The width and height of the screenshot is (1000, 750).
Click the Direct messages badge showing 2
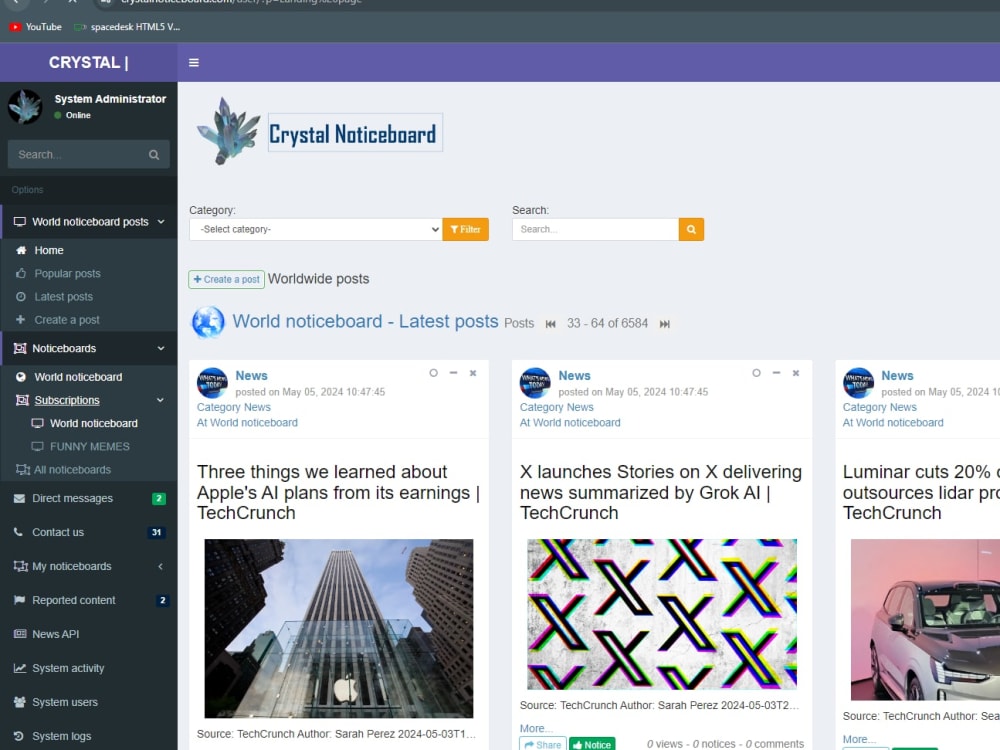click(x=159, y=499)
